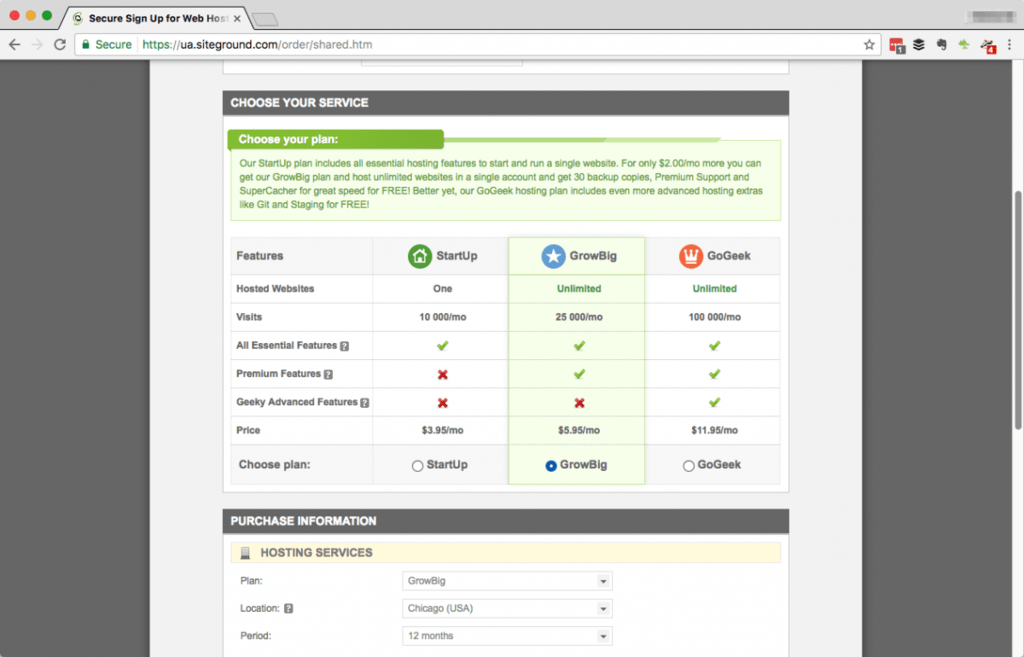Go back using the browser back arrow
This screenshot has height=657, width=1024.
point(14,44)
